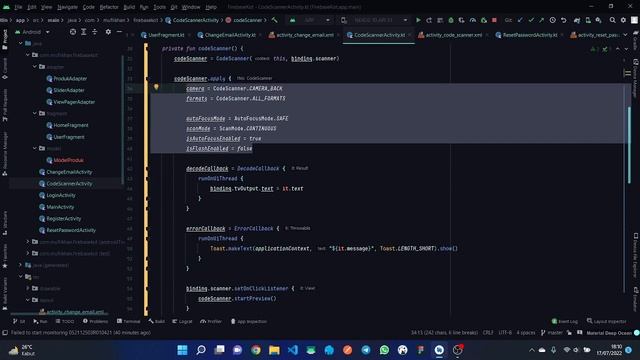The height and width of the screenshot is (360, 640).
Task: Click Git commit green checkmark icon
Action: coord(531,20)
